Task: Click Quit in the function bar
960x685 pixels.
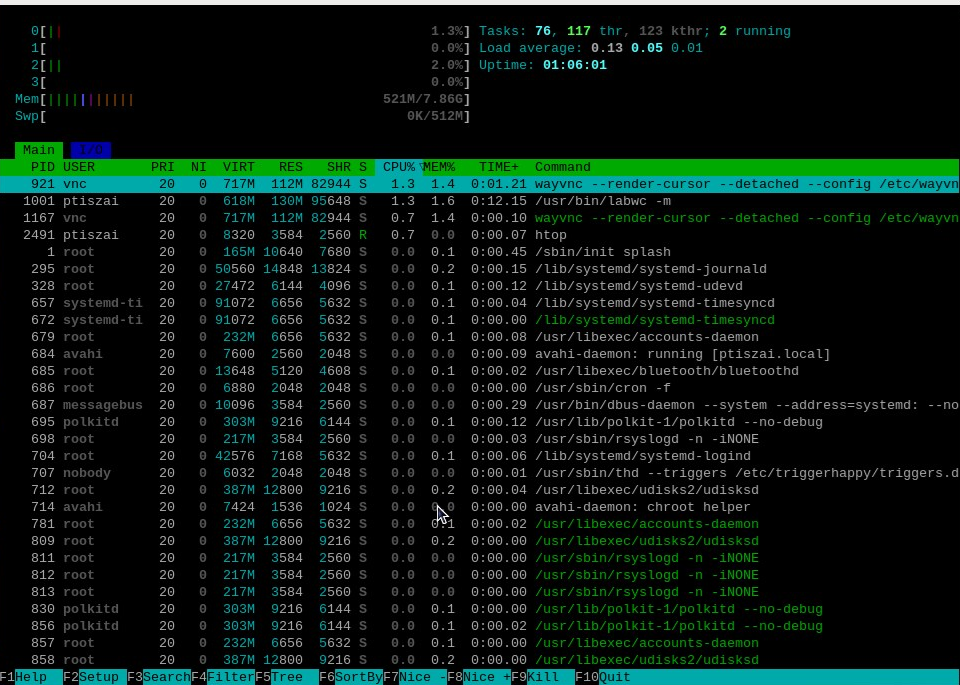Action: pyautogui.click(x=602, y=677)
